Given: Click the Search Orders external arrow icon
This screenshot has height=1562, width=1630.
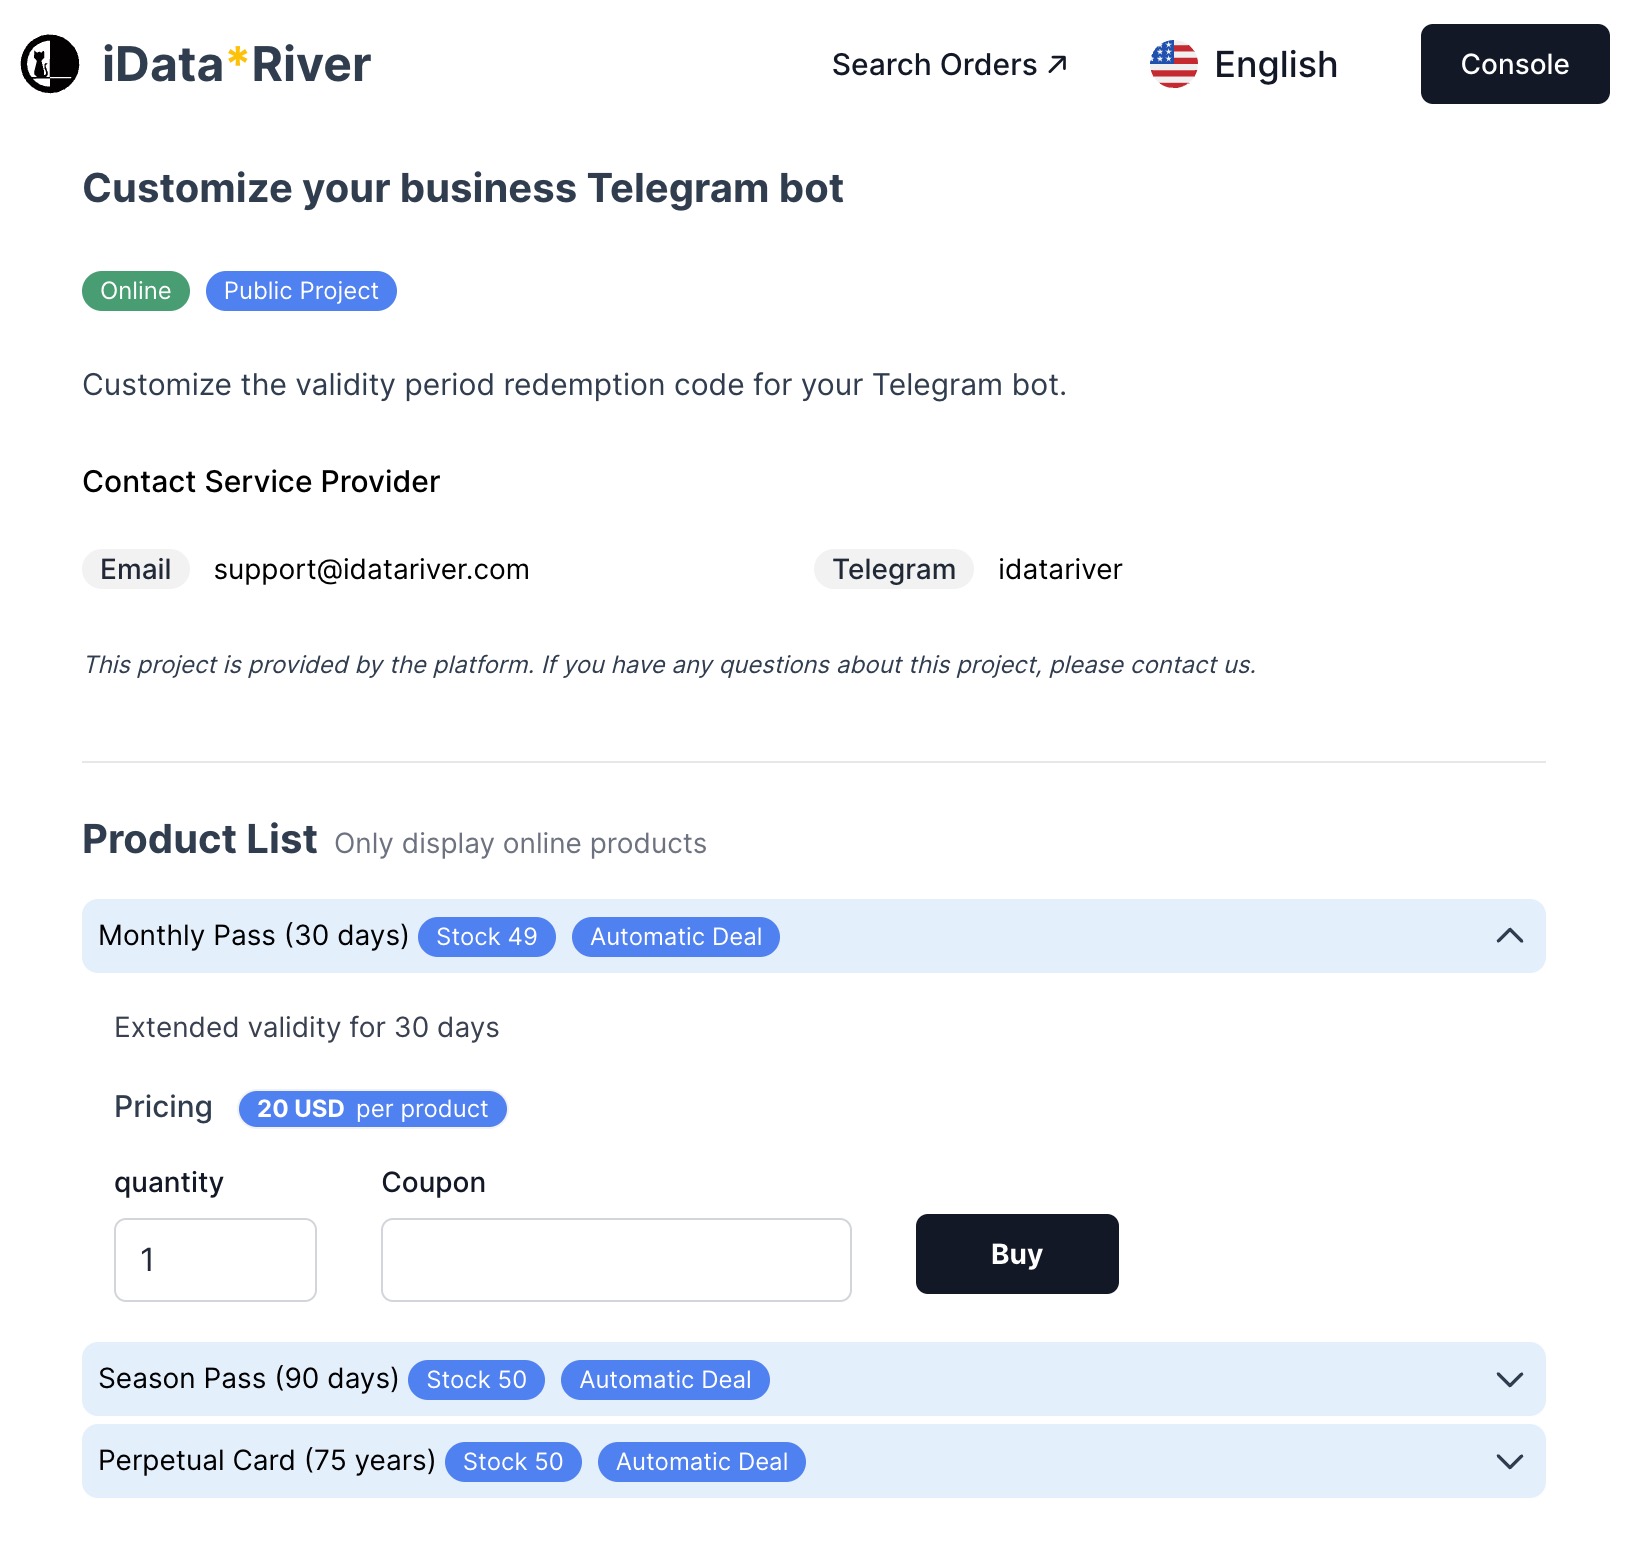Looking at the screenshot, I should click(x=1057, y=63).
